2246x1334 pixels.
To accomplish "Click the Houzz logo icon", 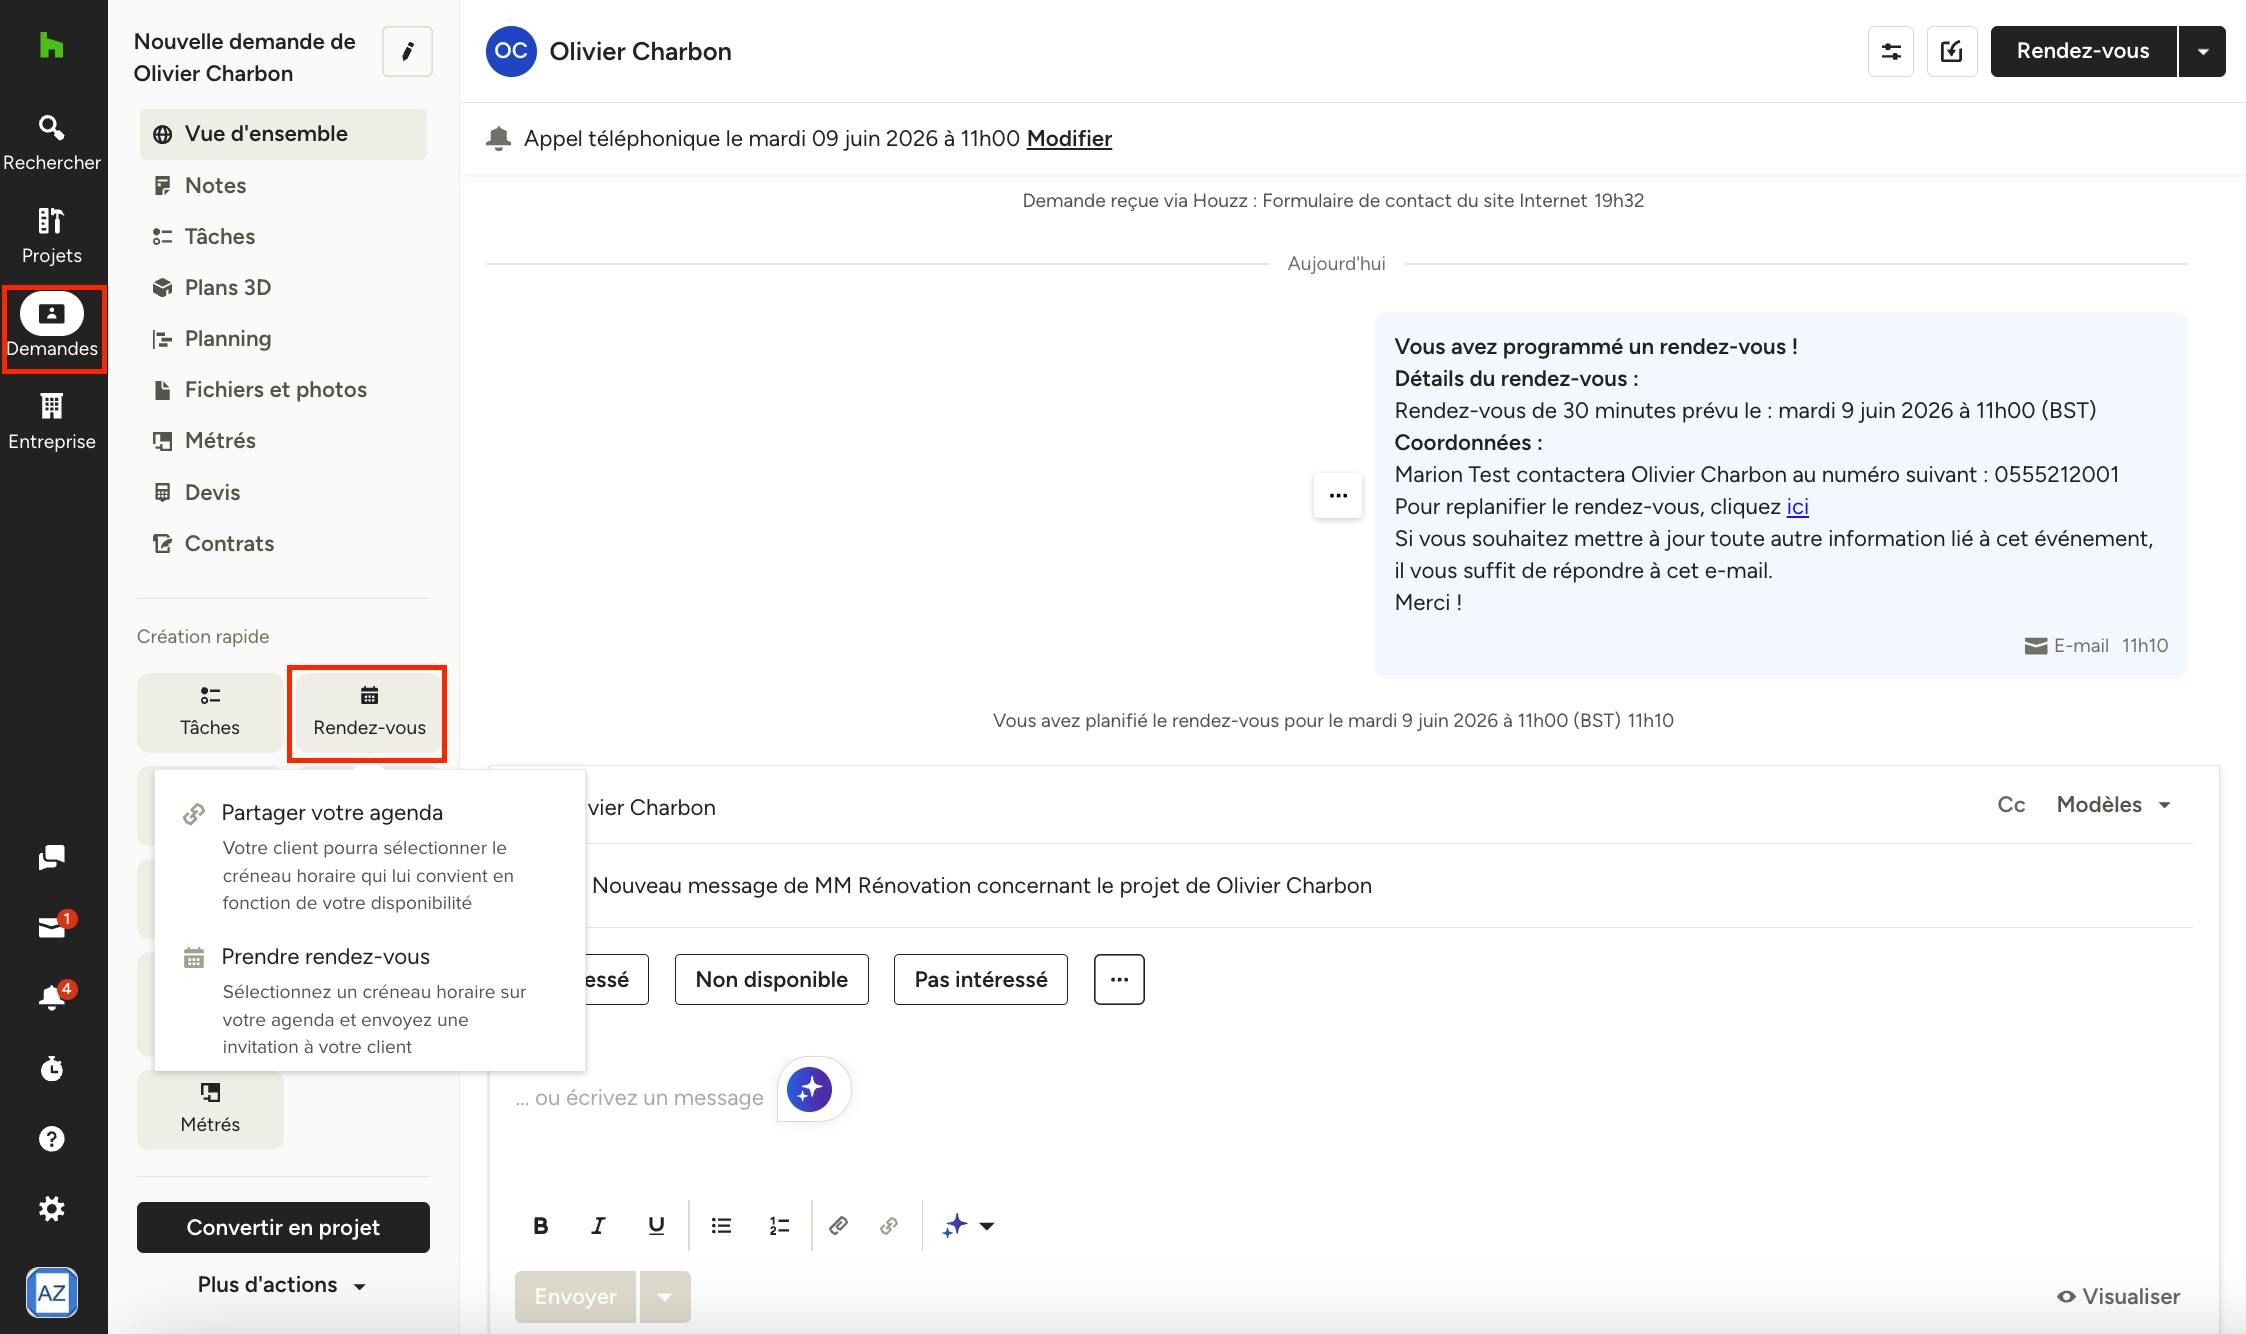I will 51,45.
